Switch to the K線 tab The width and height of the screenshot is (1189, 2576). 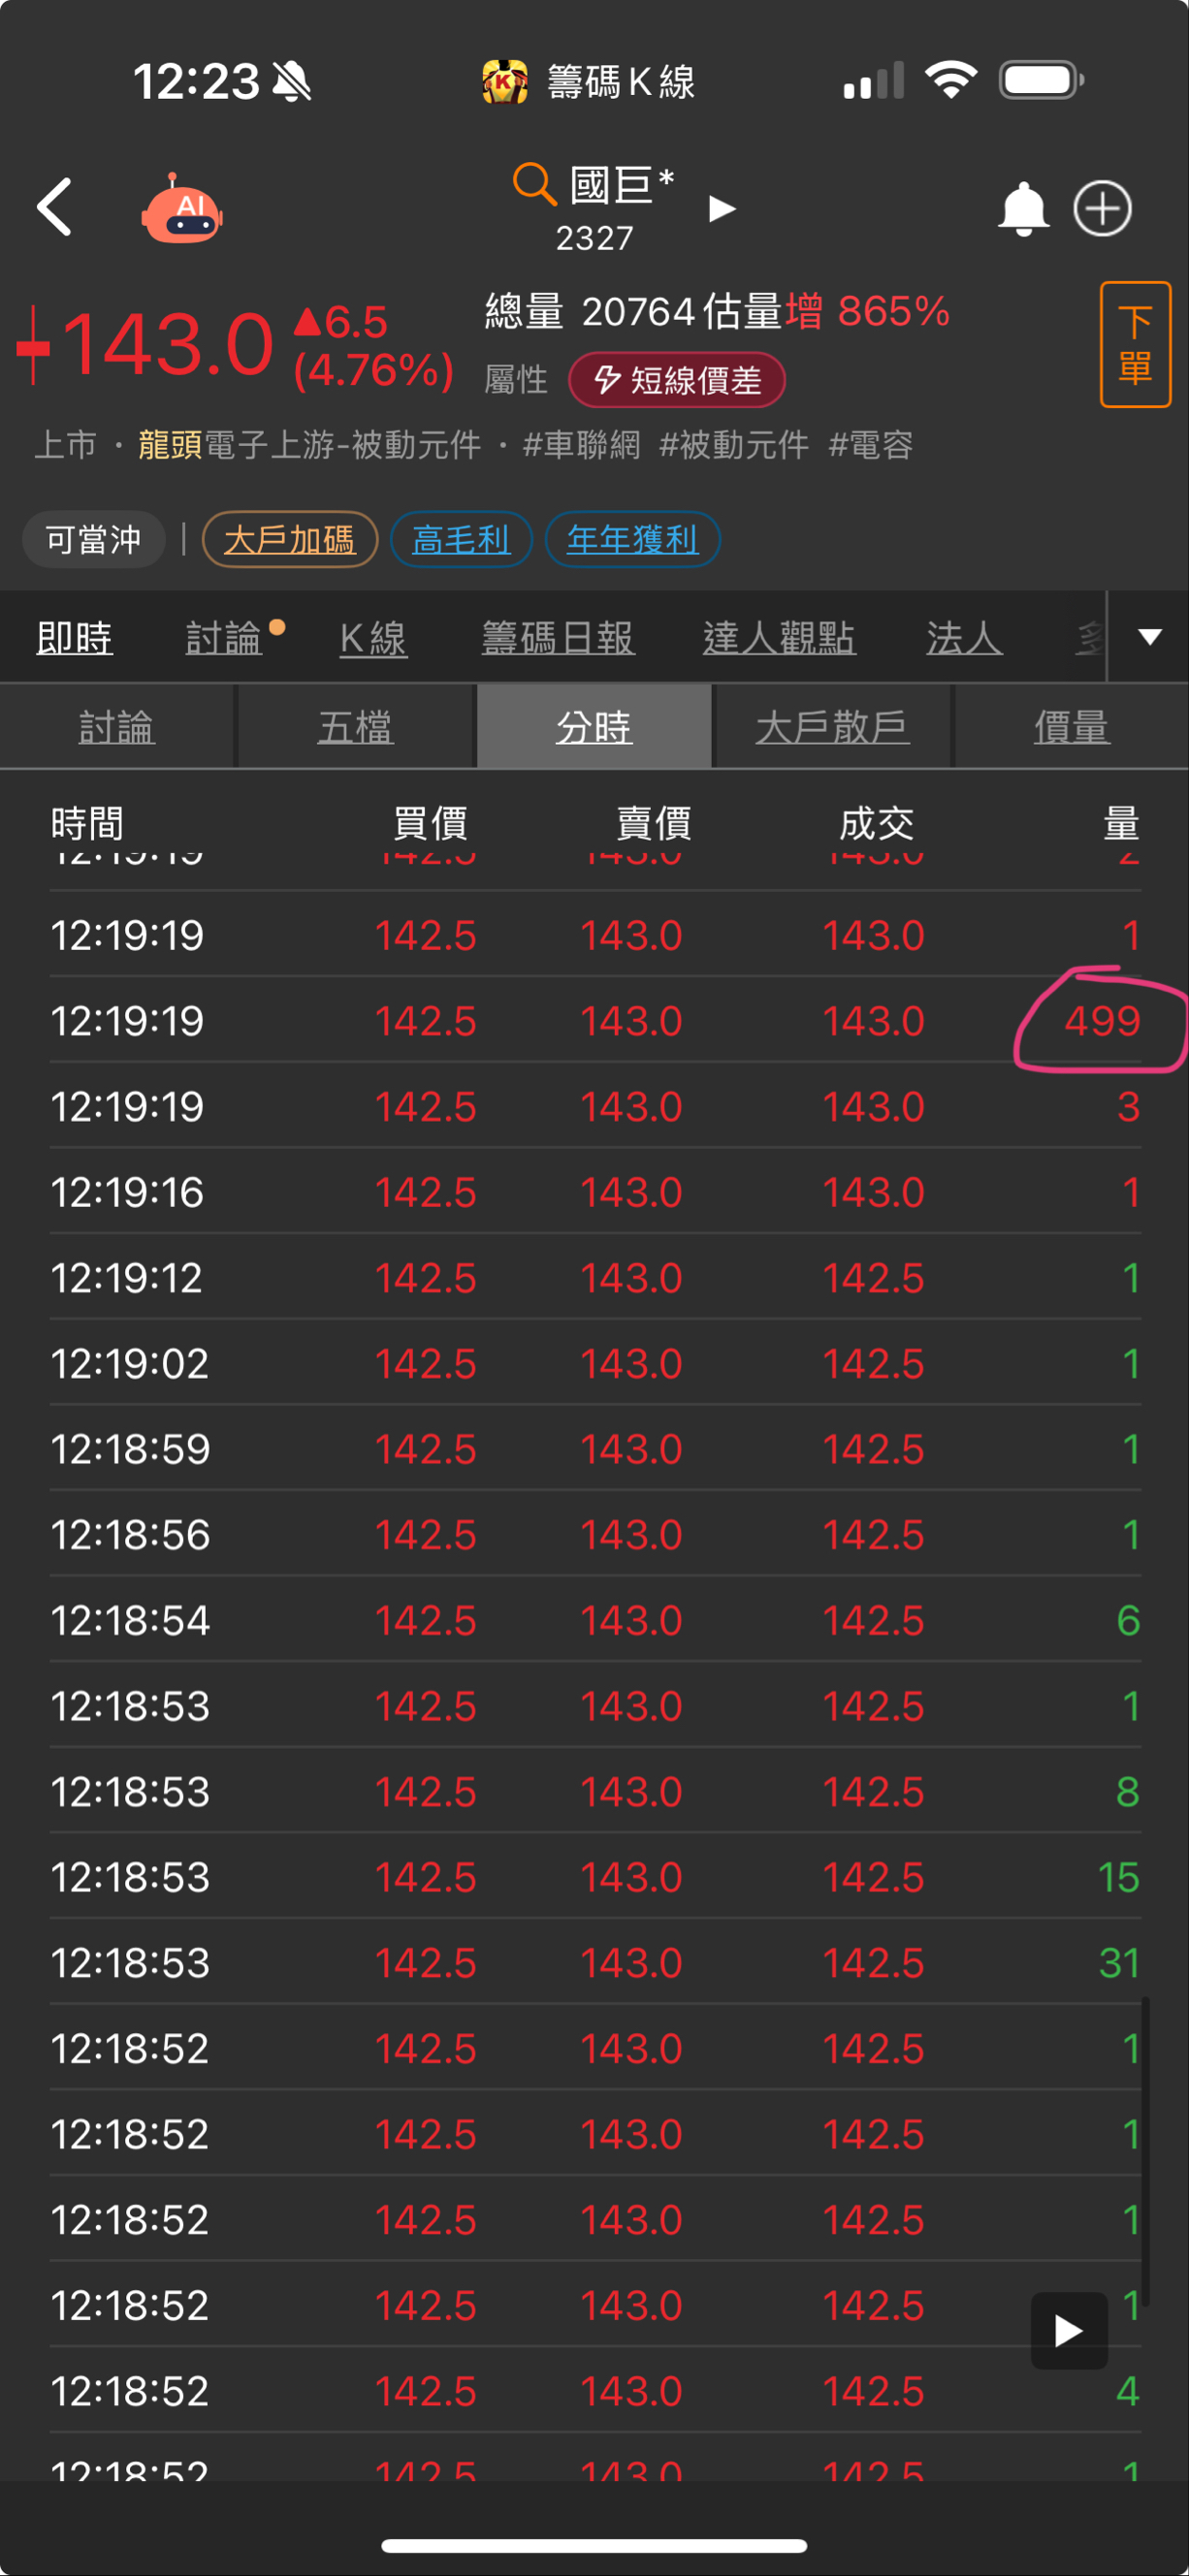click(x=373, y=638)
